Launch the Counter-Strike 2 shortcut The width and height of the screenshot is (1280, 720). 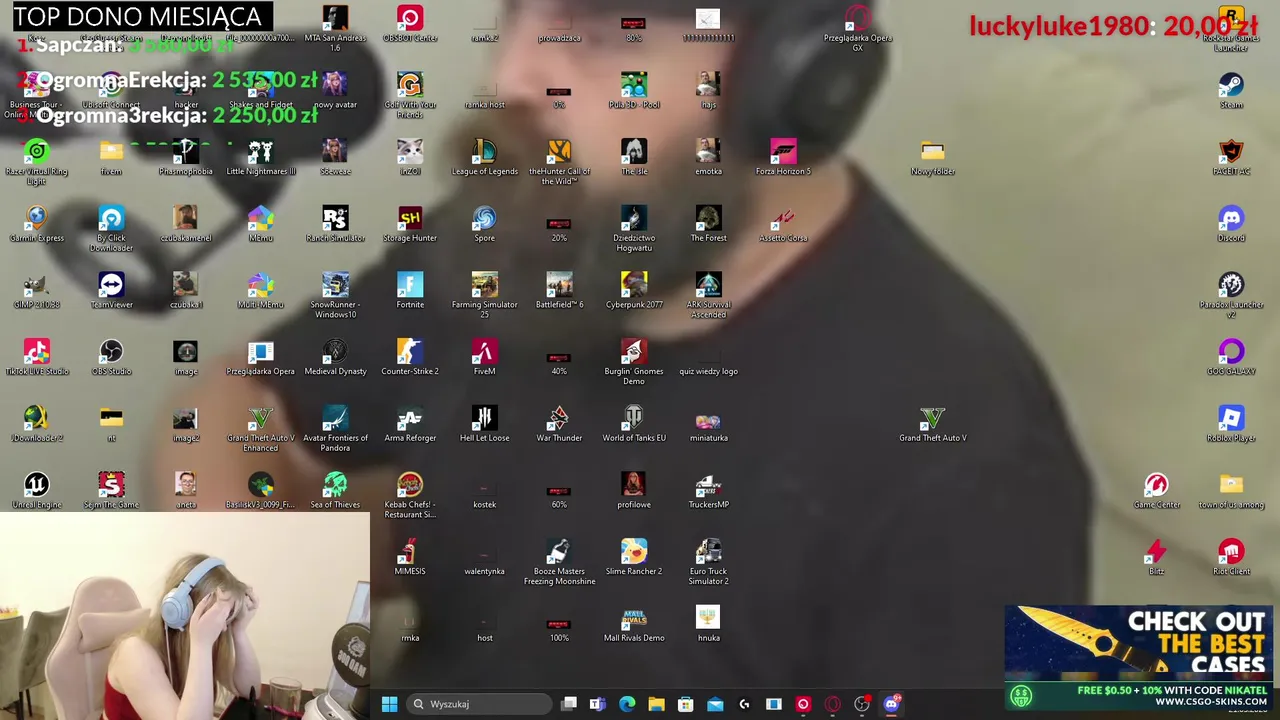(x=410, y=358)
